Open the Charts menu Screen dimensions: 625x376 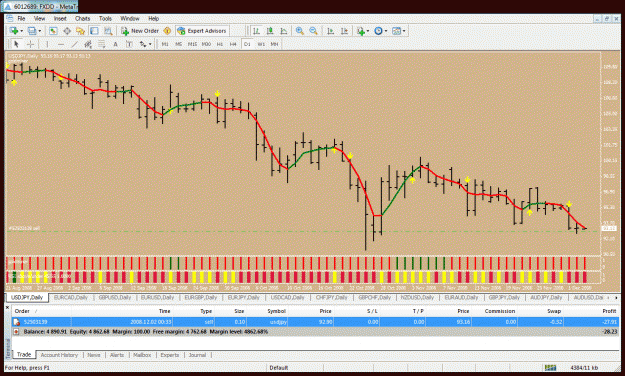click(x=82, y=18)
